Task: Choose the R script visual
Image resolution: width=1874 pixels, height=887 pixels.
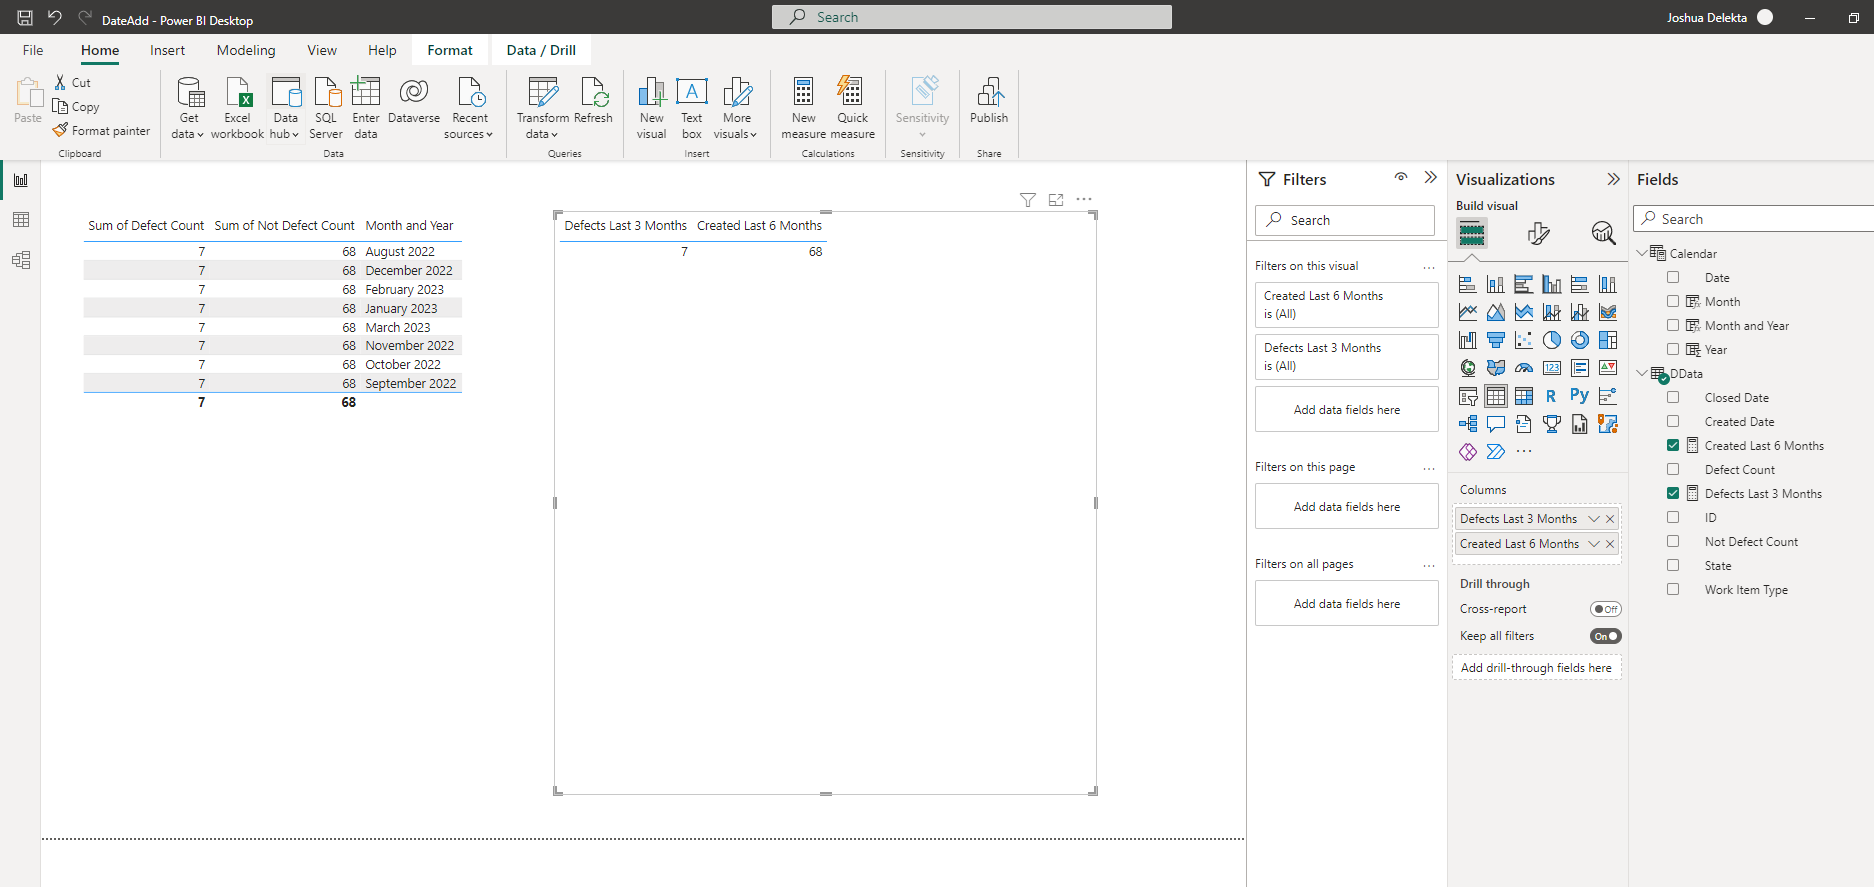Action: (1551, 396)
